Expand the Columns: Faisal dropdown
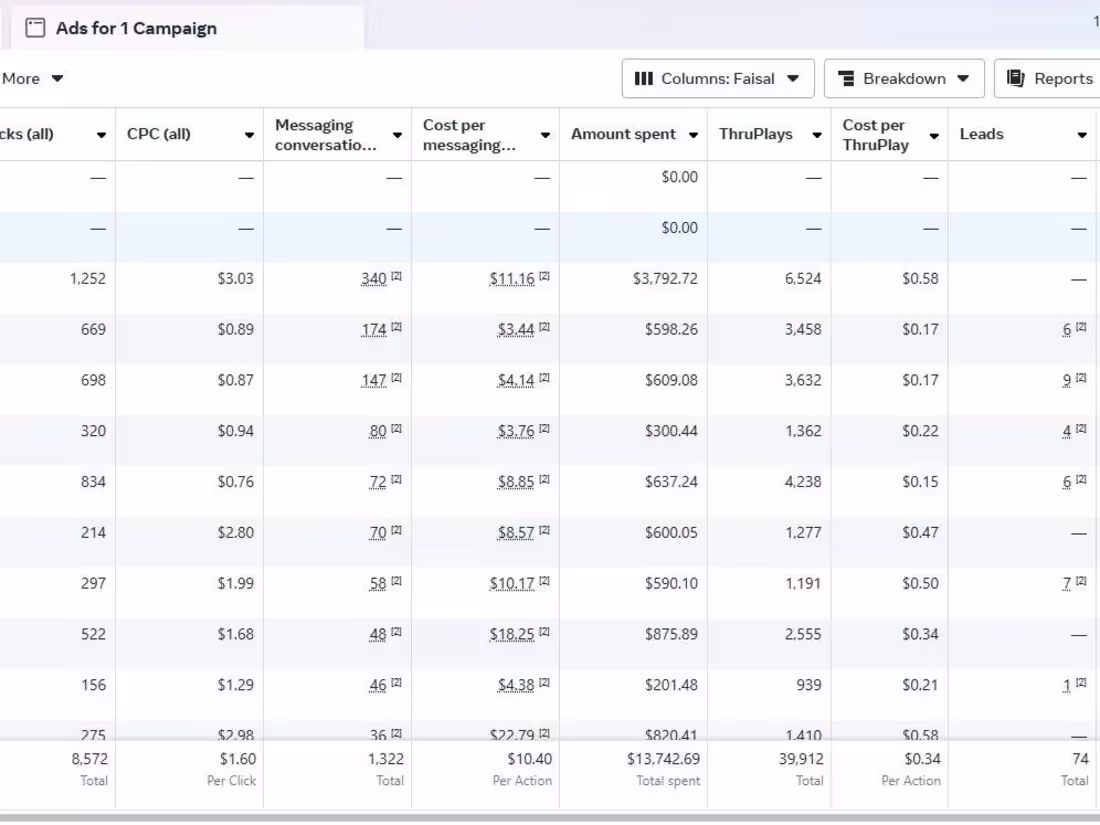 pyautogui.click(x=793, y=79)
